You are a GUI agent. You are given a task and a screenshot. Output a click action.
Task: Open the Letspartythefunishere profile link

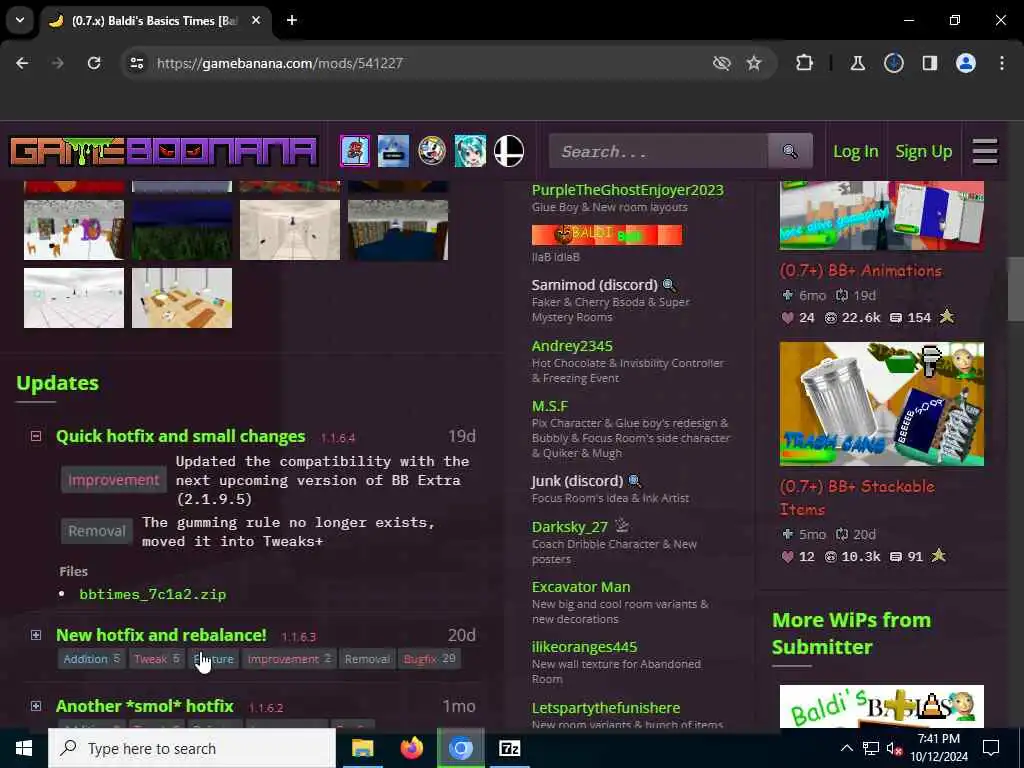(x=605, y=708)
